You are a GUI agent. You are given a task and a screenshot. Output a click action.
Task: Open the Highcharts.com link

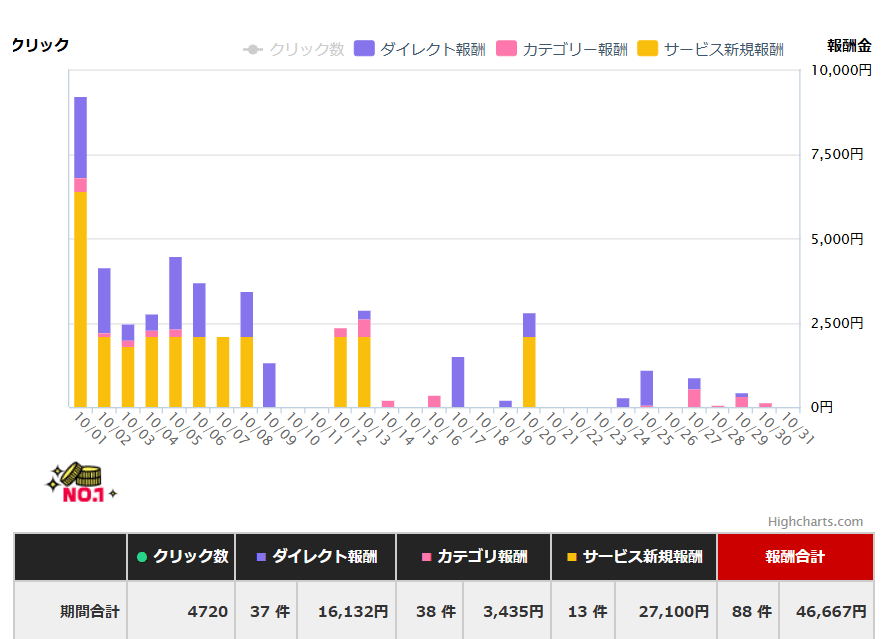[x=814, y=521]
